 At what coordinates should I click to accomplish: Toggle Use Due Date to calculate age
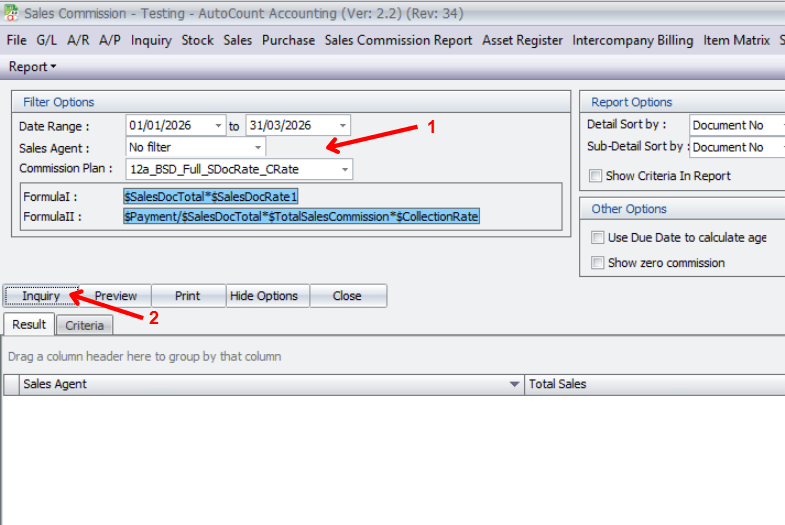coord(598,238)
